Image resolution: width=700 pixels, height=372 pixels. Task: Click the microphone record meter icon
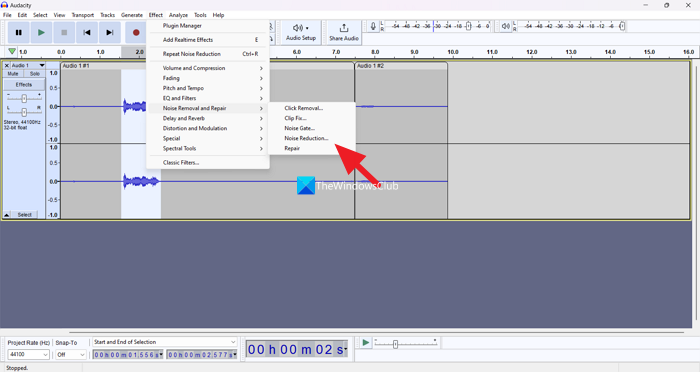click(373, 26)
